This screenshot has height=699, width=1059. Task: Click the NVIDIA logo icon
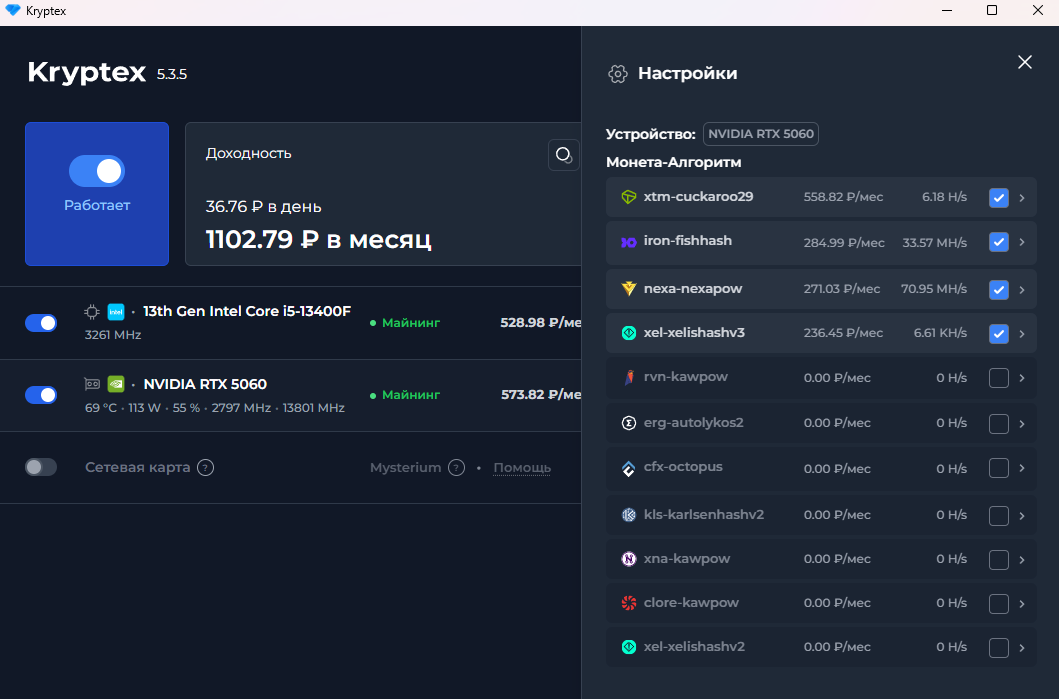tap(116, 384)
